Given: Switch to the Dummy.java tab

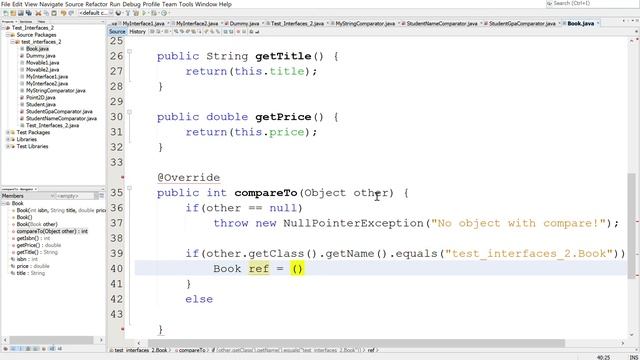Looking at the screenshot, I should pos(244,23).
